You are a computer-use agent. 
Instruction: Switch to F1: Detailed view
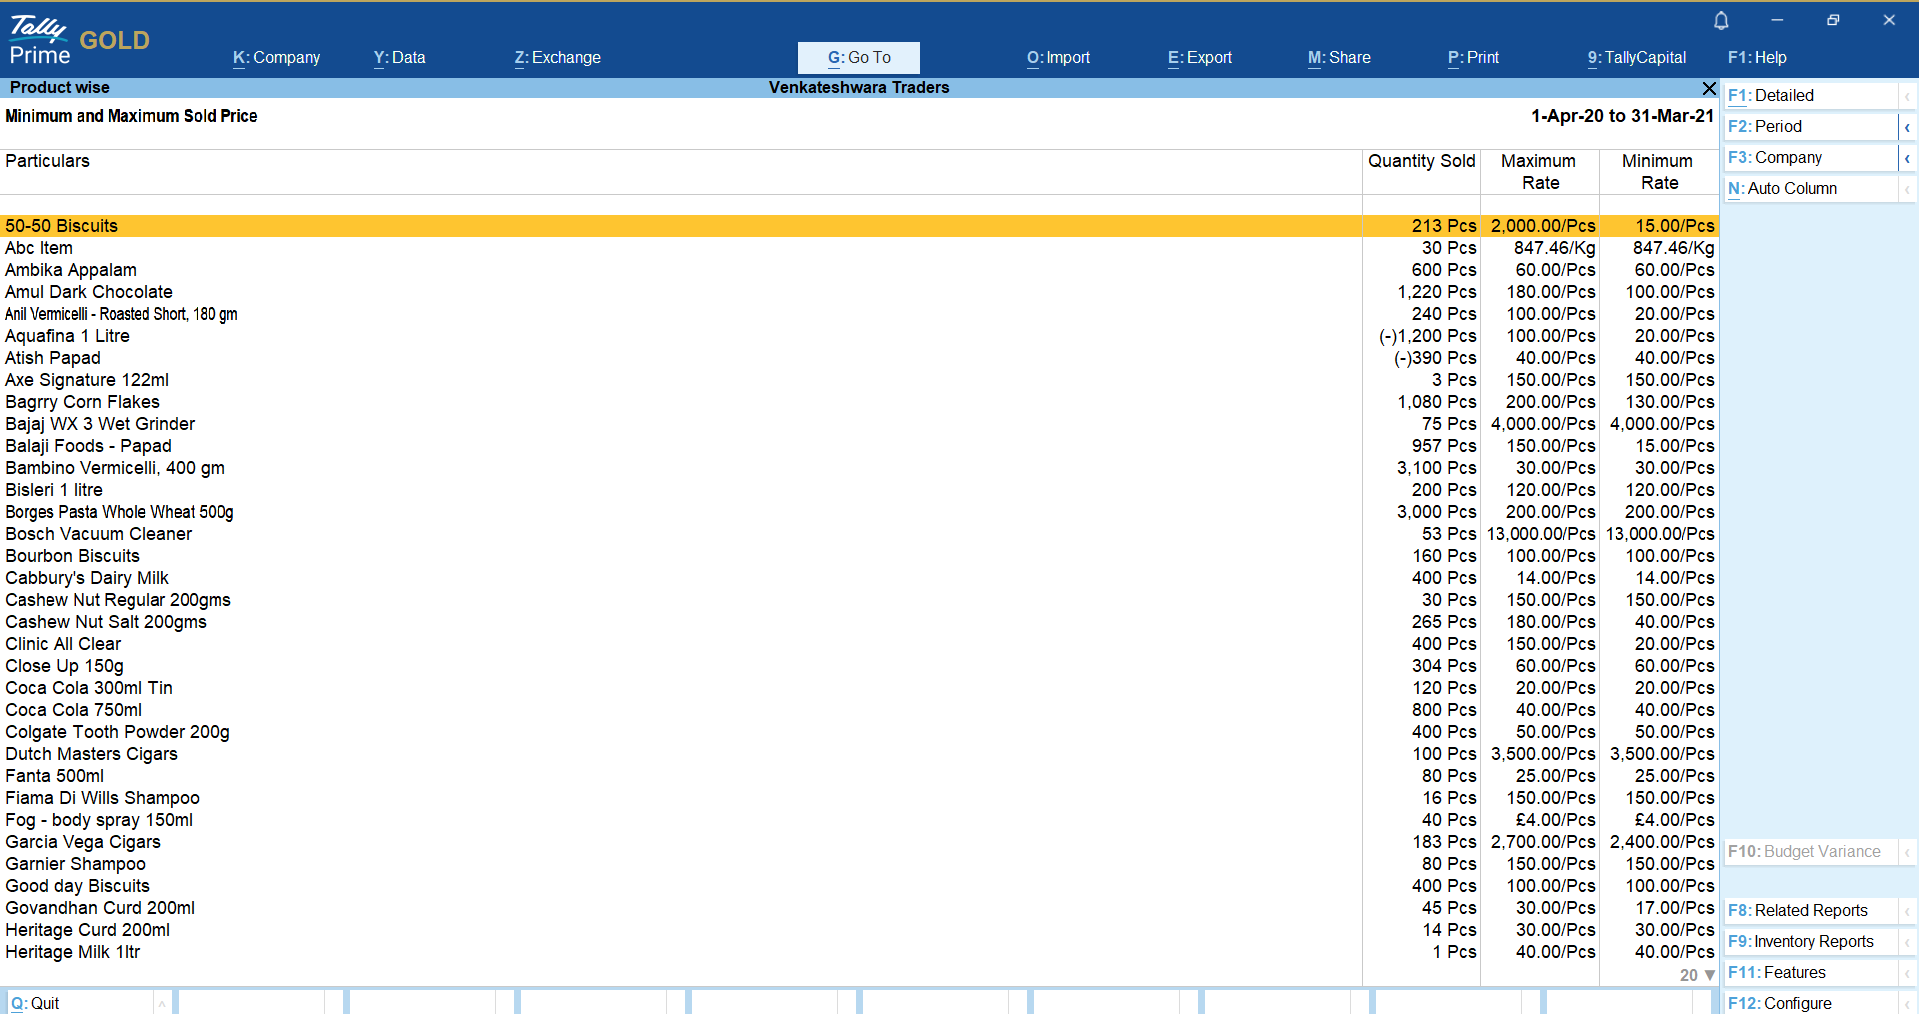pos(1810,96)
